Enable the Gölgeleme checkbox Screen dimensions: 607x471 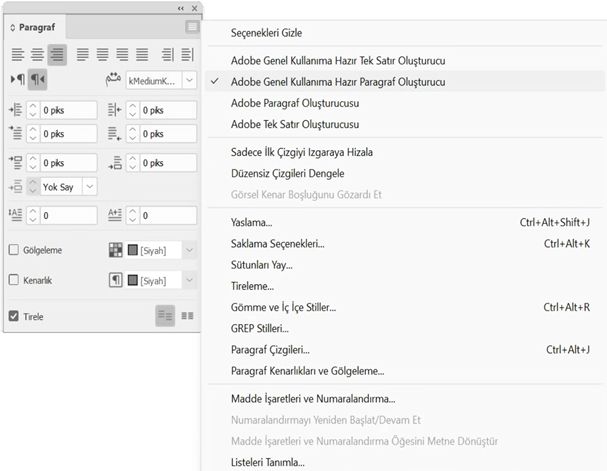[x=14, y=250]
